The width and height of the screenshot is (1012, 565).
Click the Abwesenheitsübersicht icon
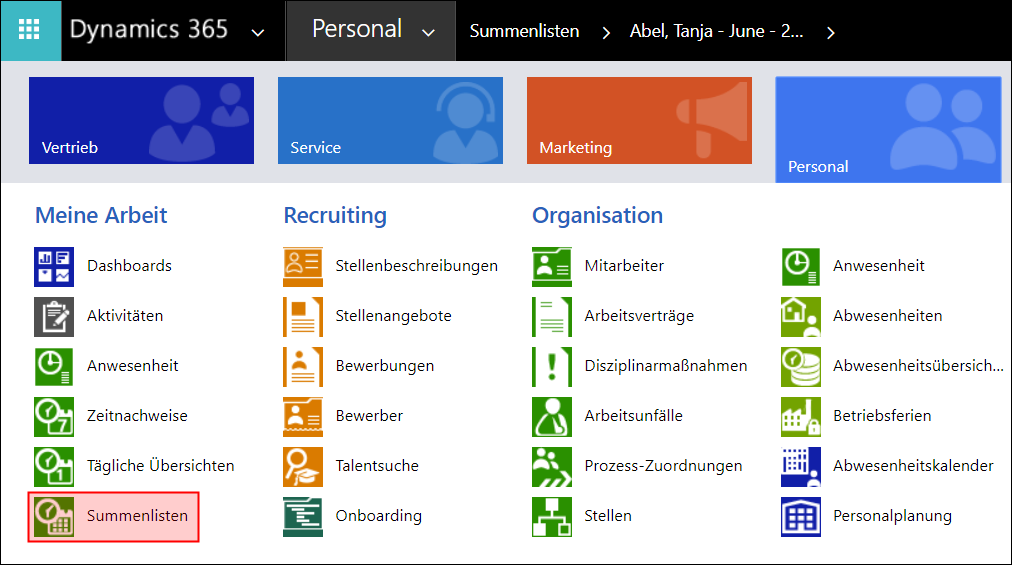point(801,366)
